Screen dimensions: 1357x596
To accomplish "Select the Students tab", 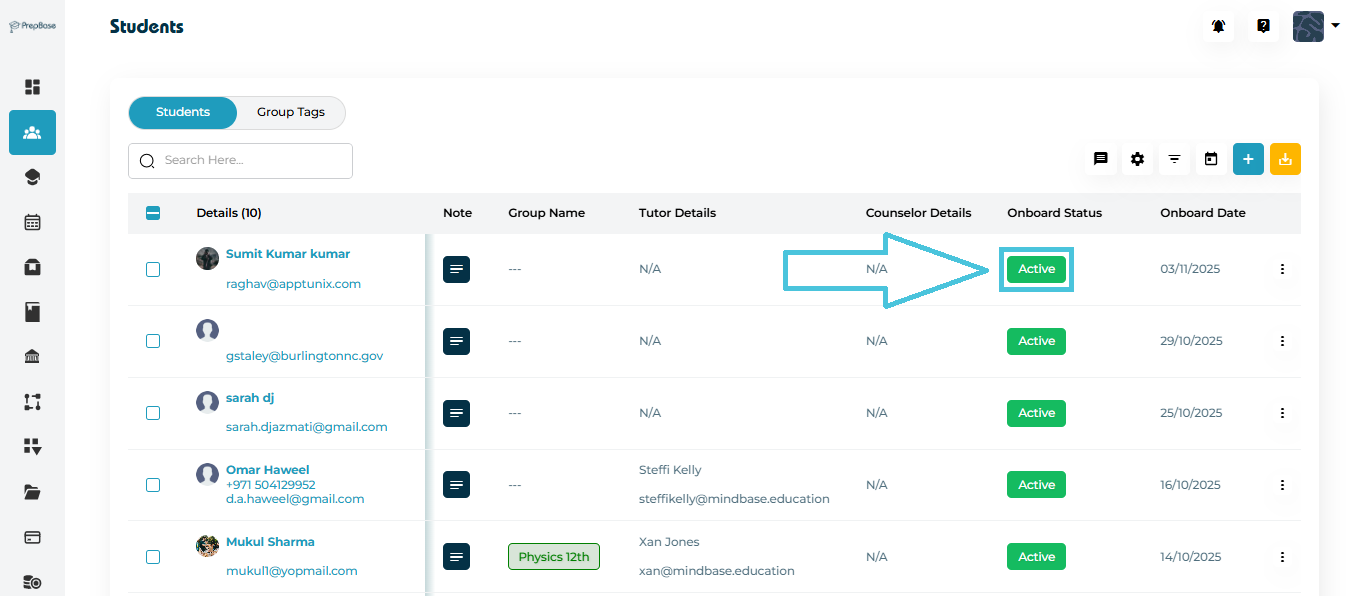I will pyautogui.click(x=183, y=112).
